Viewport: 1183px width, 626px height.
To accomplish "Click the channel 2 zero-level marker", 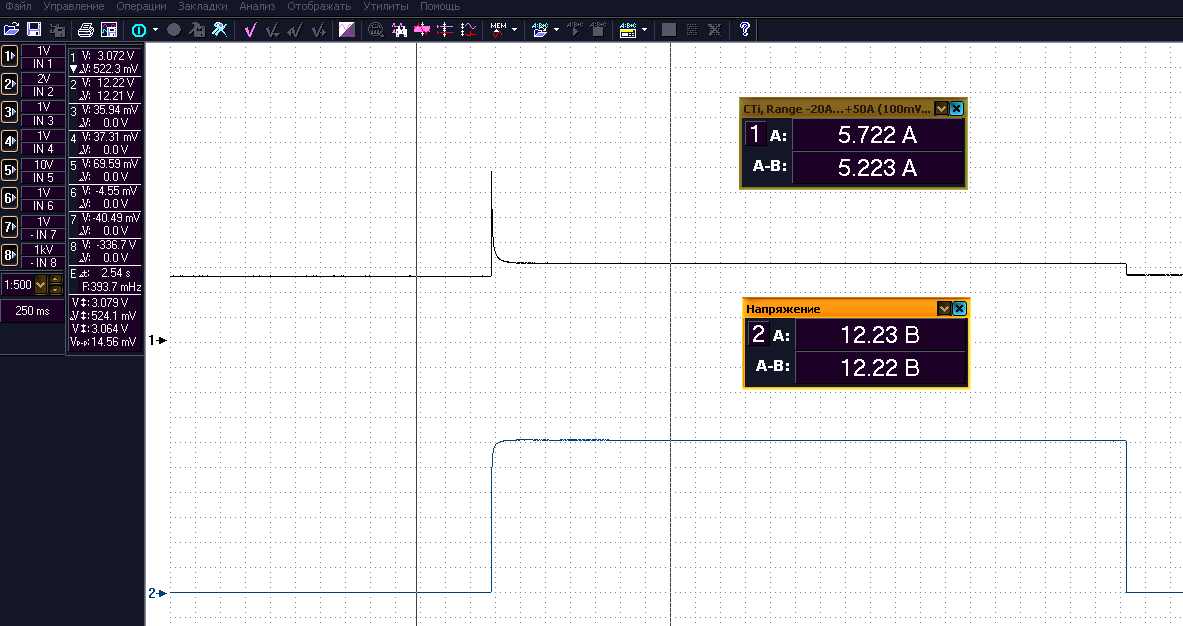I will pyautogui.click(x=157, y=594).
